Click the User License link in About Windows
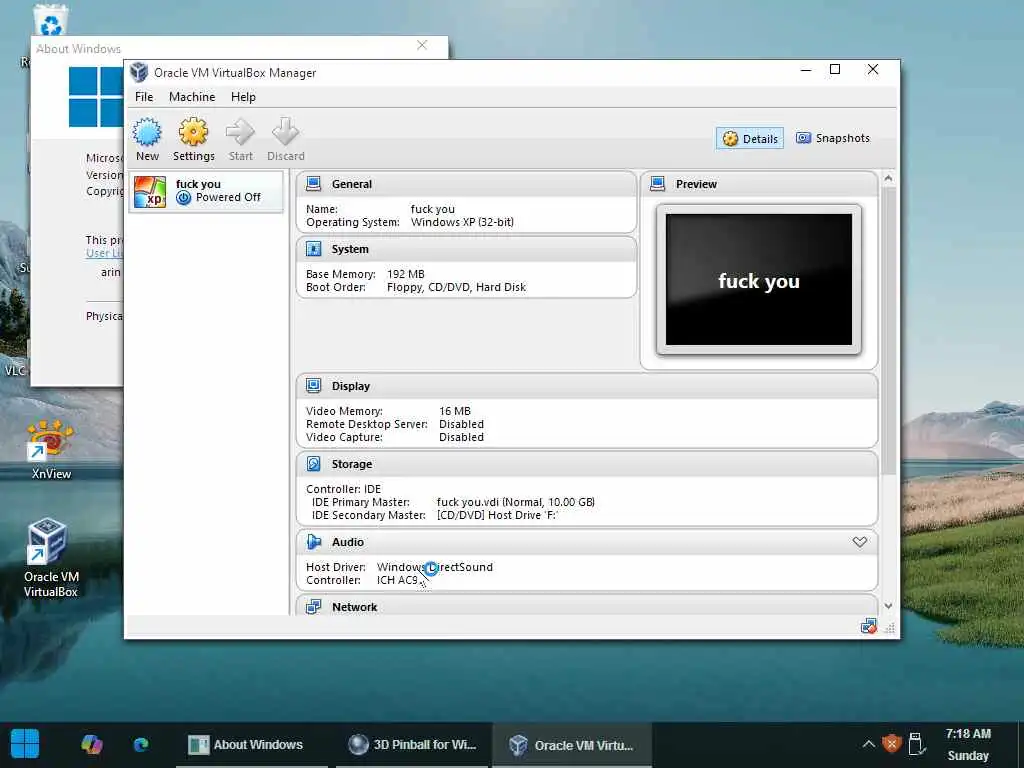1024x768 pixels. [x=104, y=253]
